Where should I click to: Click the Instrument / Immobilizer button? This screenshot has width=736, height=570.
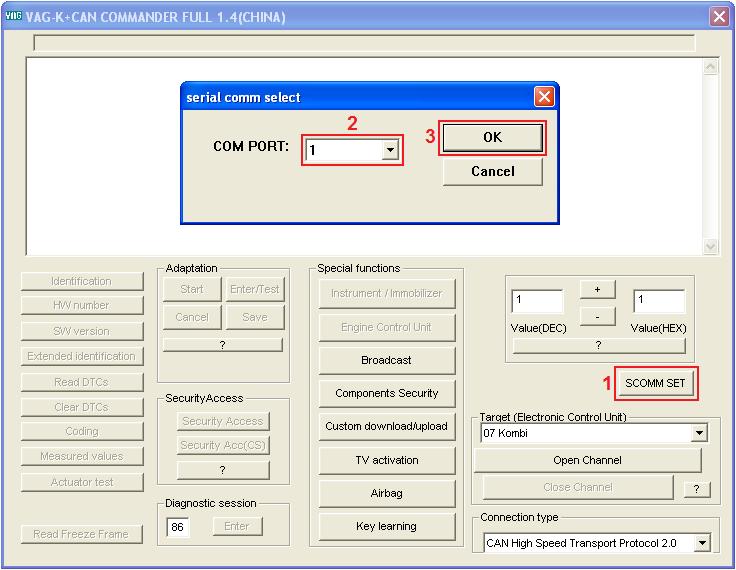386,293
